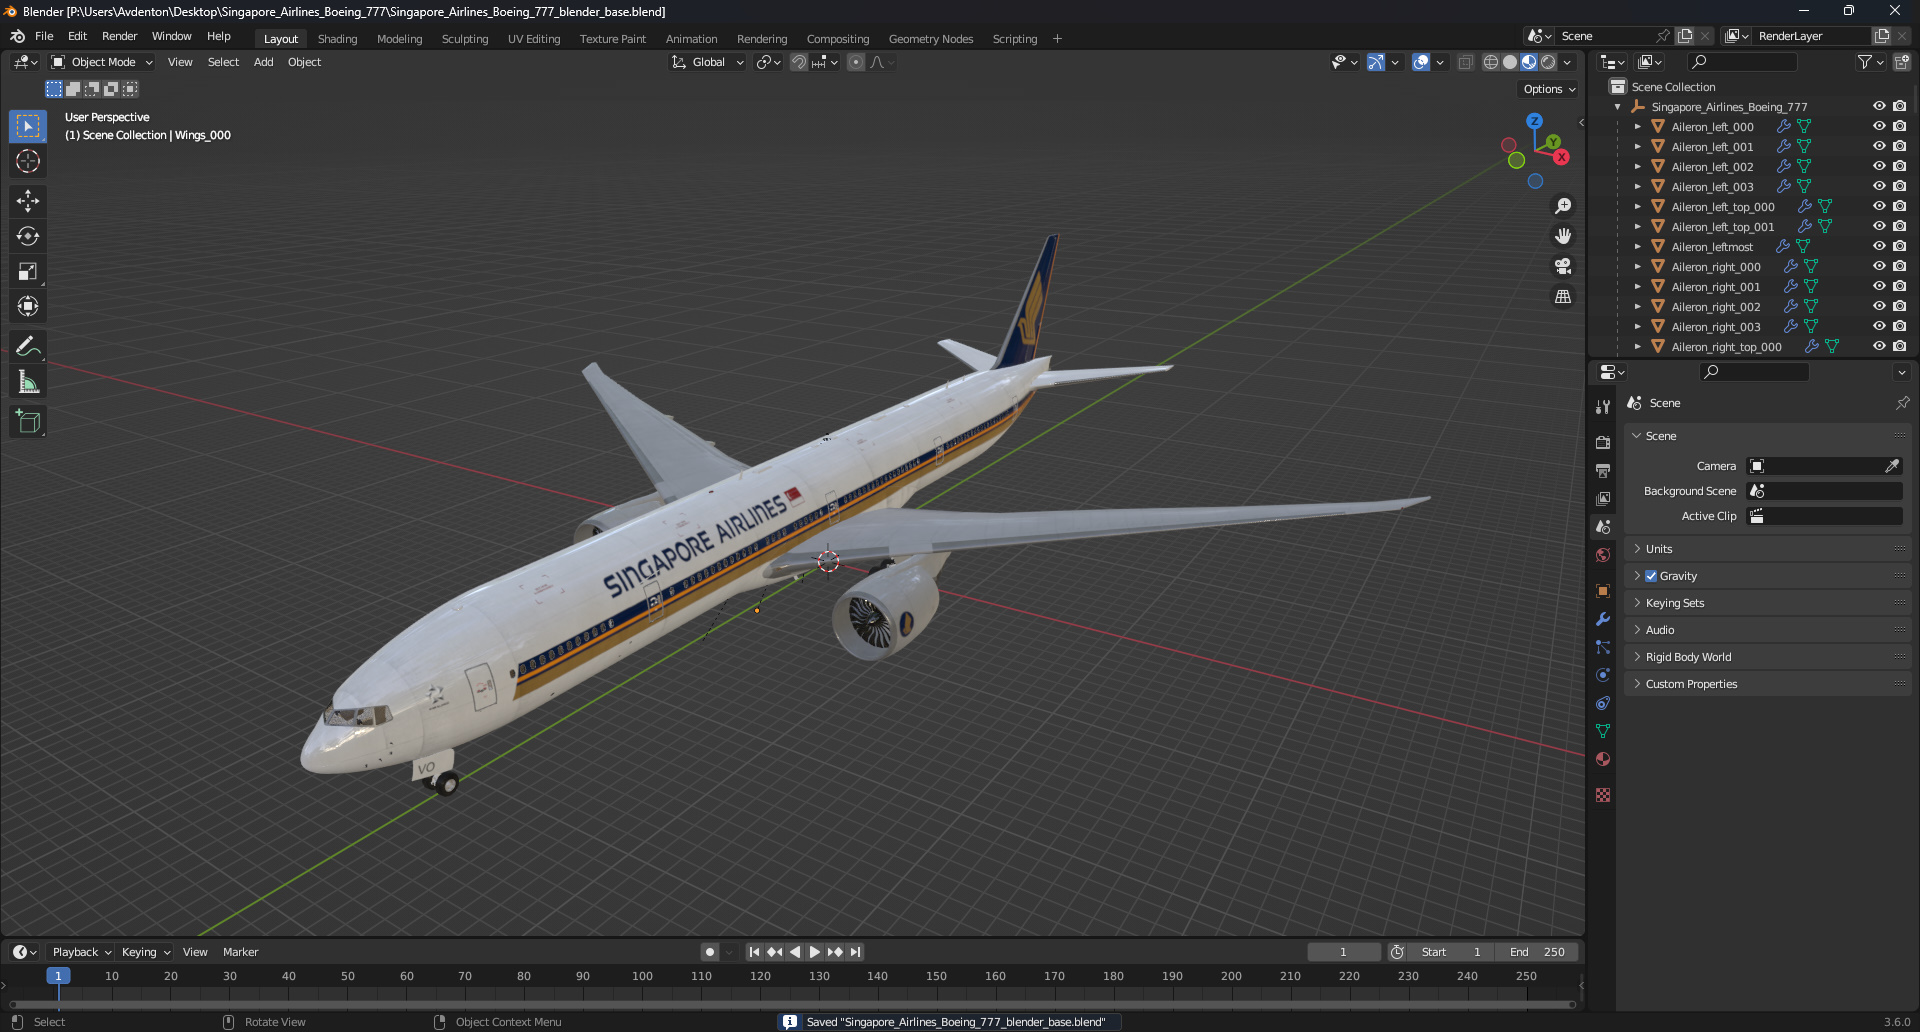Select the Measure tool

tap(28, 382)
